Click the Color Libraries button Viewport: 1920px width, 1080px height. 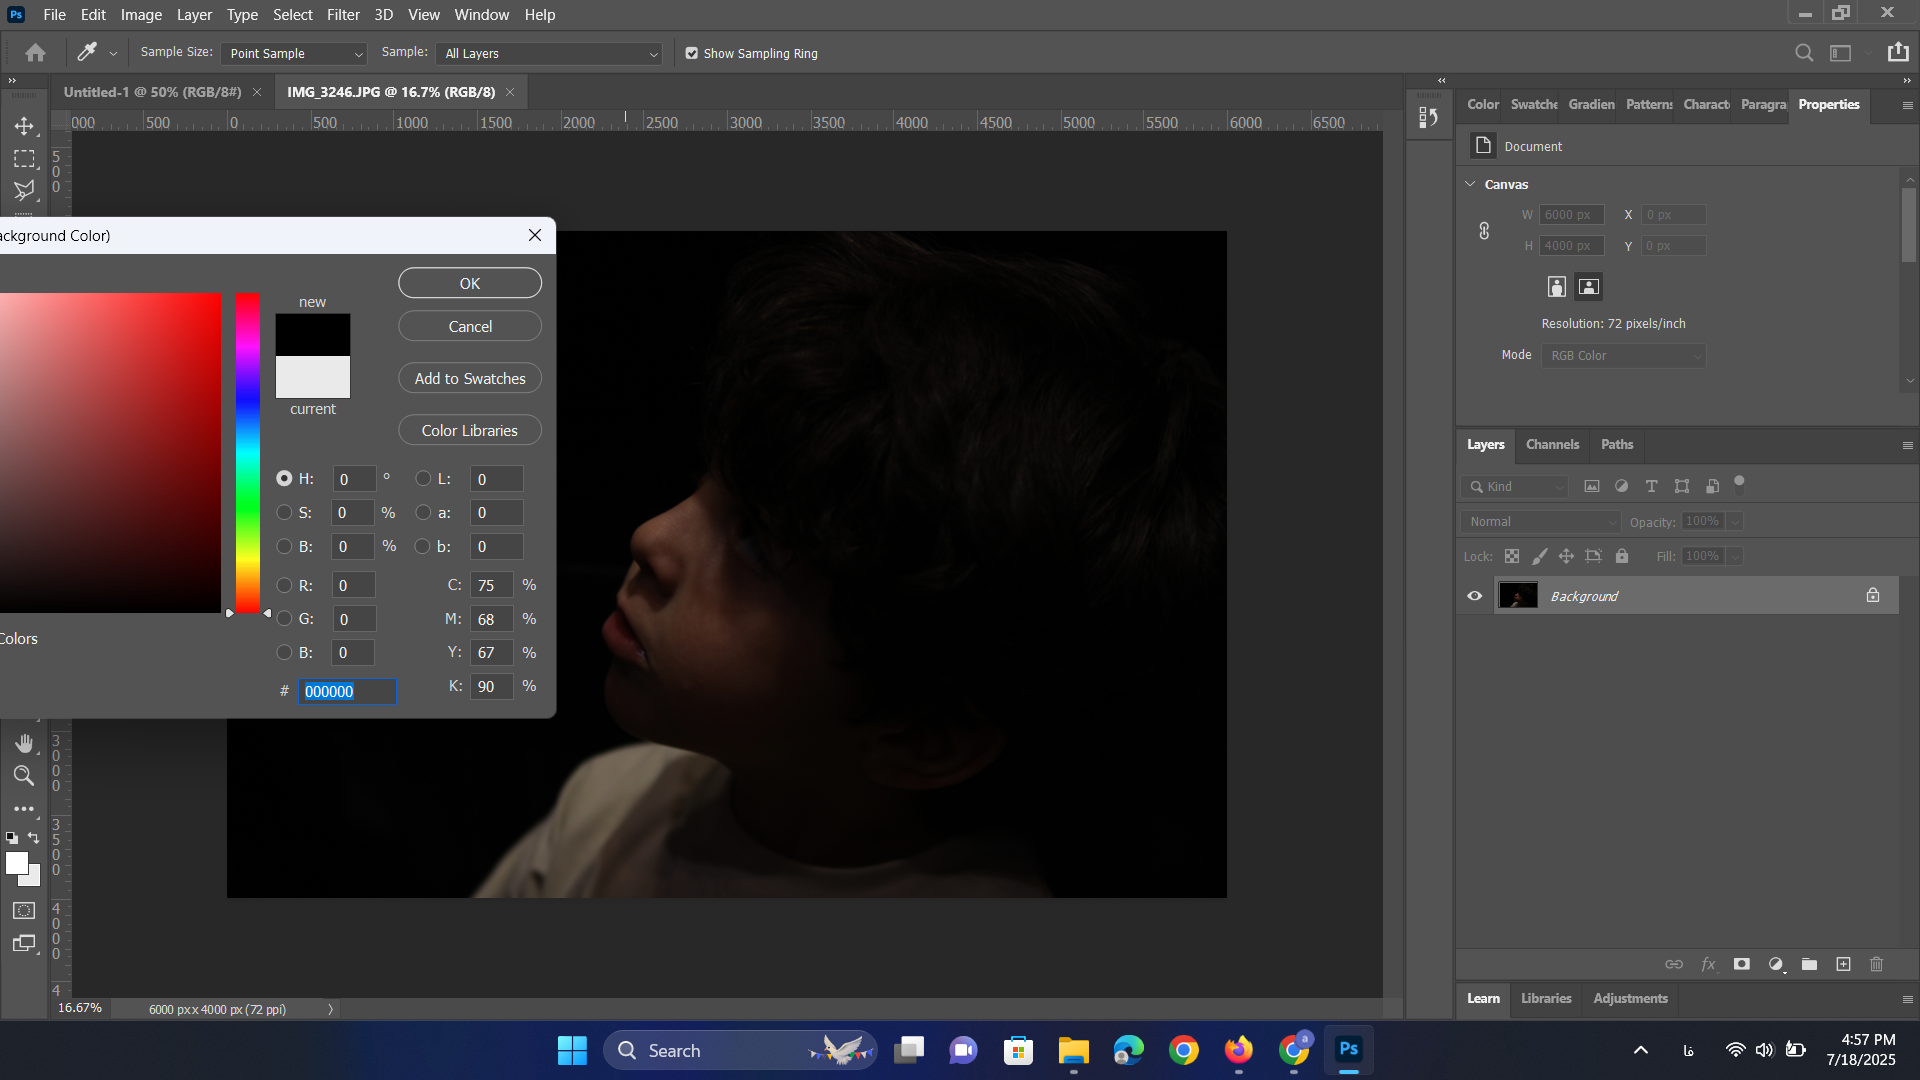(470, 431)
